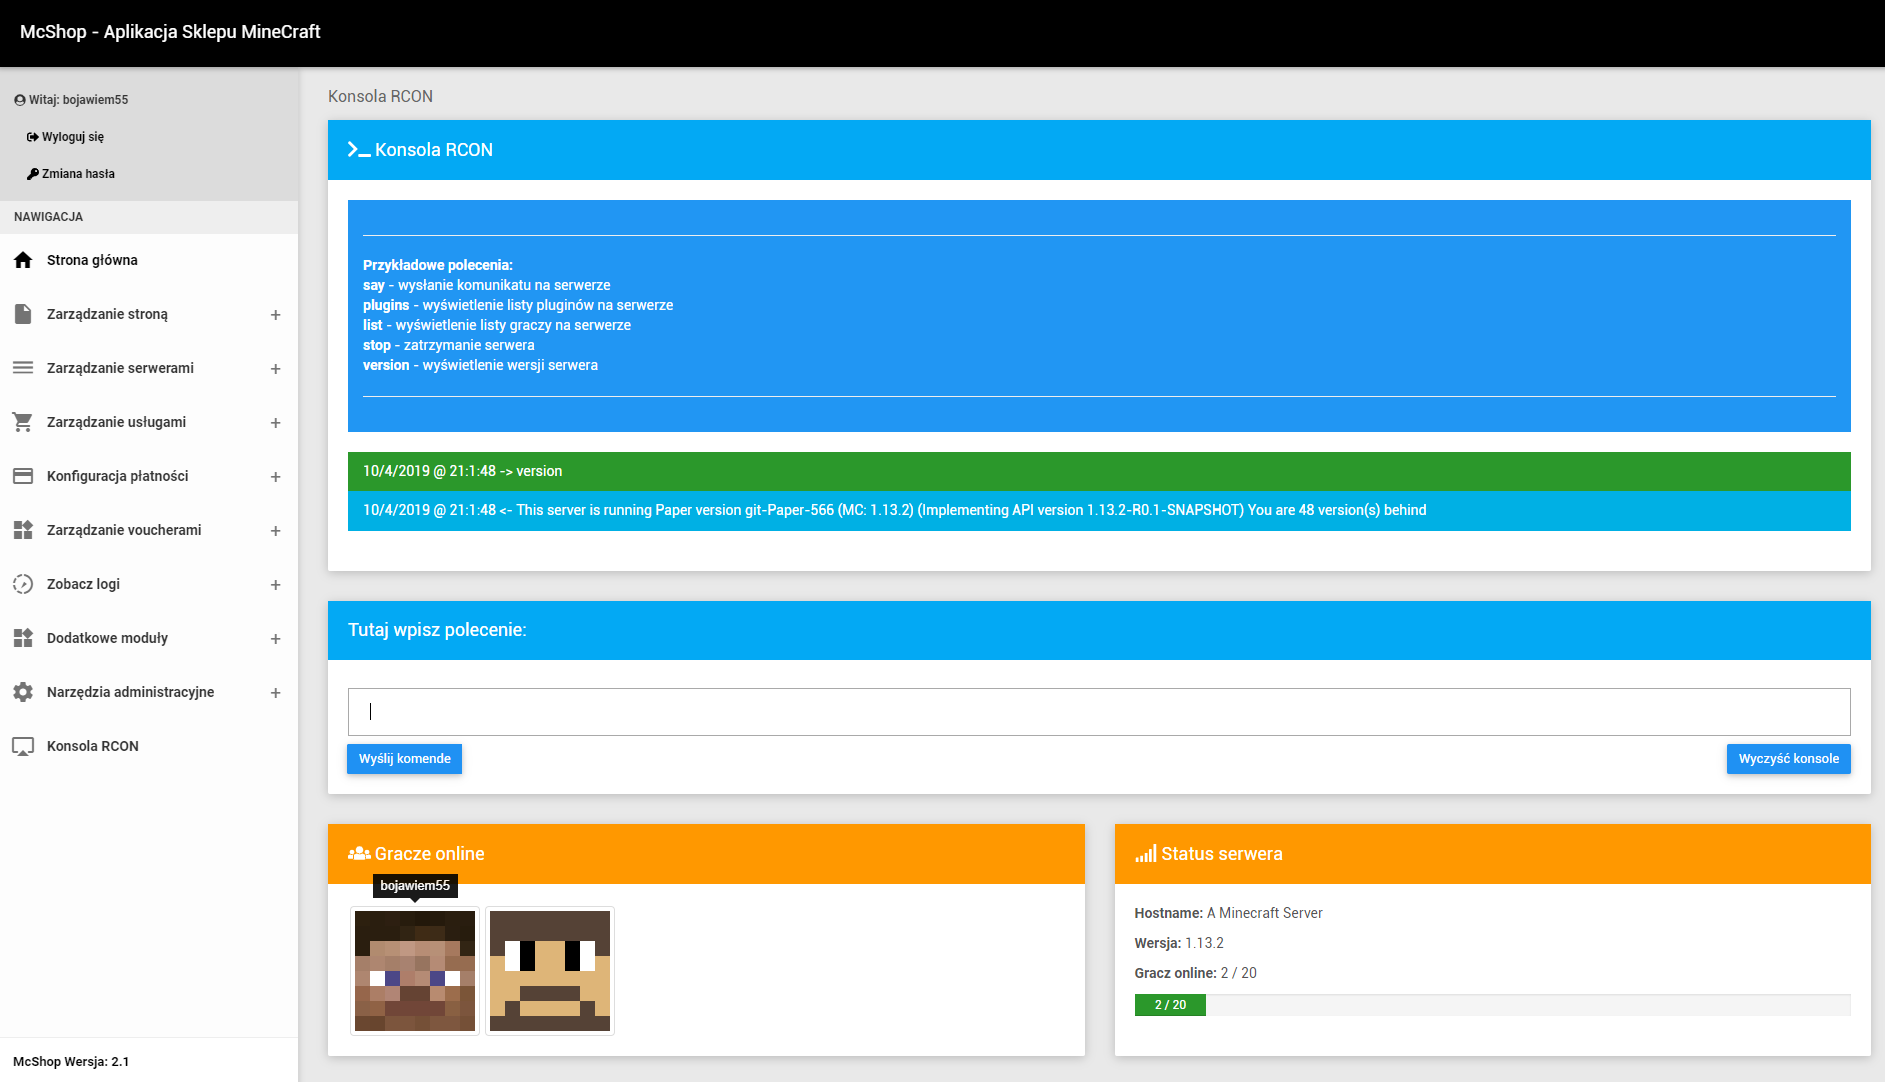Expand Zarządzanie usługami using plus sign
Viewport: 1885px width, 1082px height.
pyautogui.click(x=275, y=423)
